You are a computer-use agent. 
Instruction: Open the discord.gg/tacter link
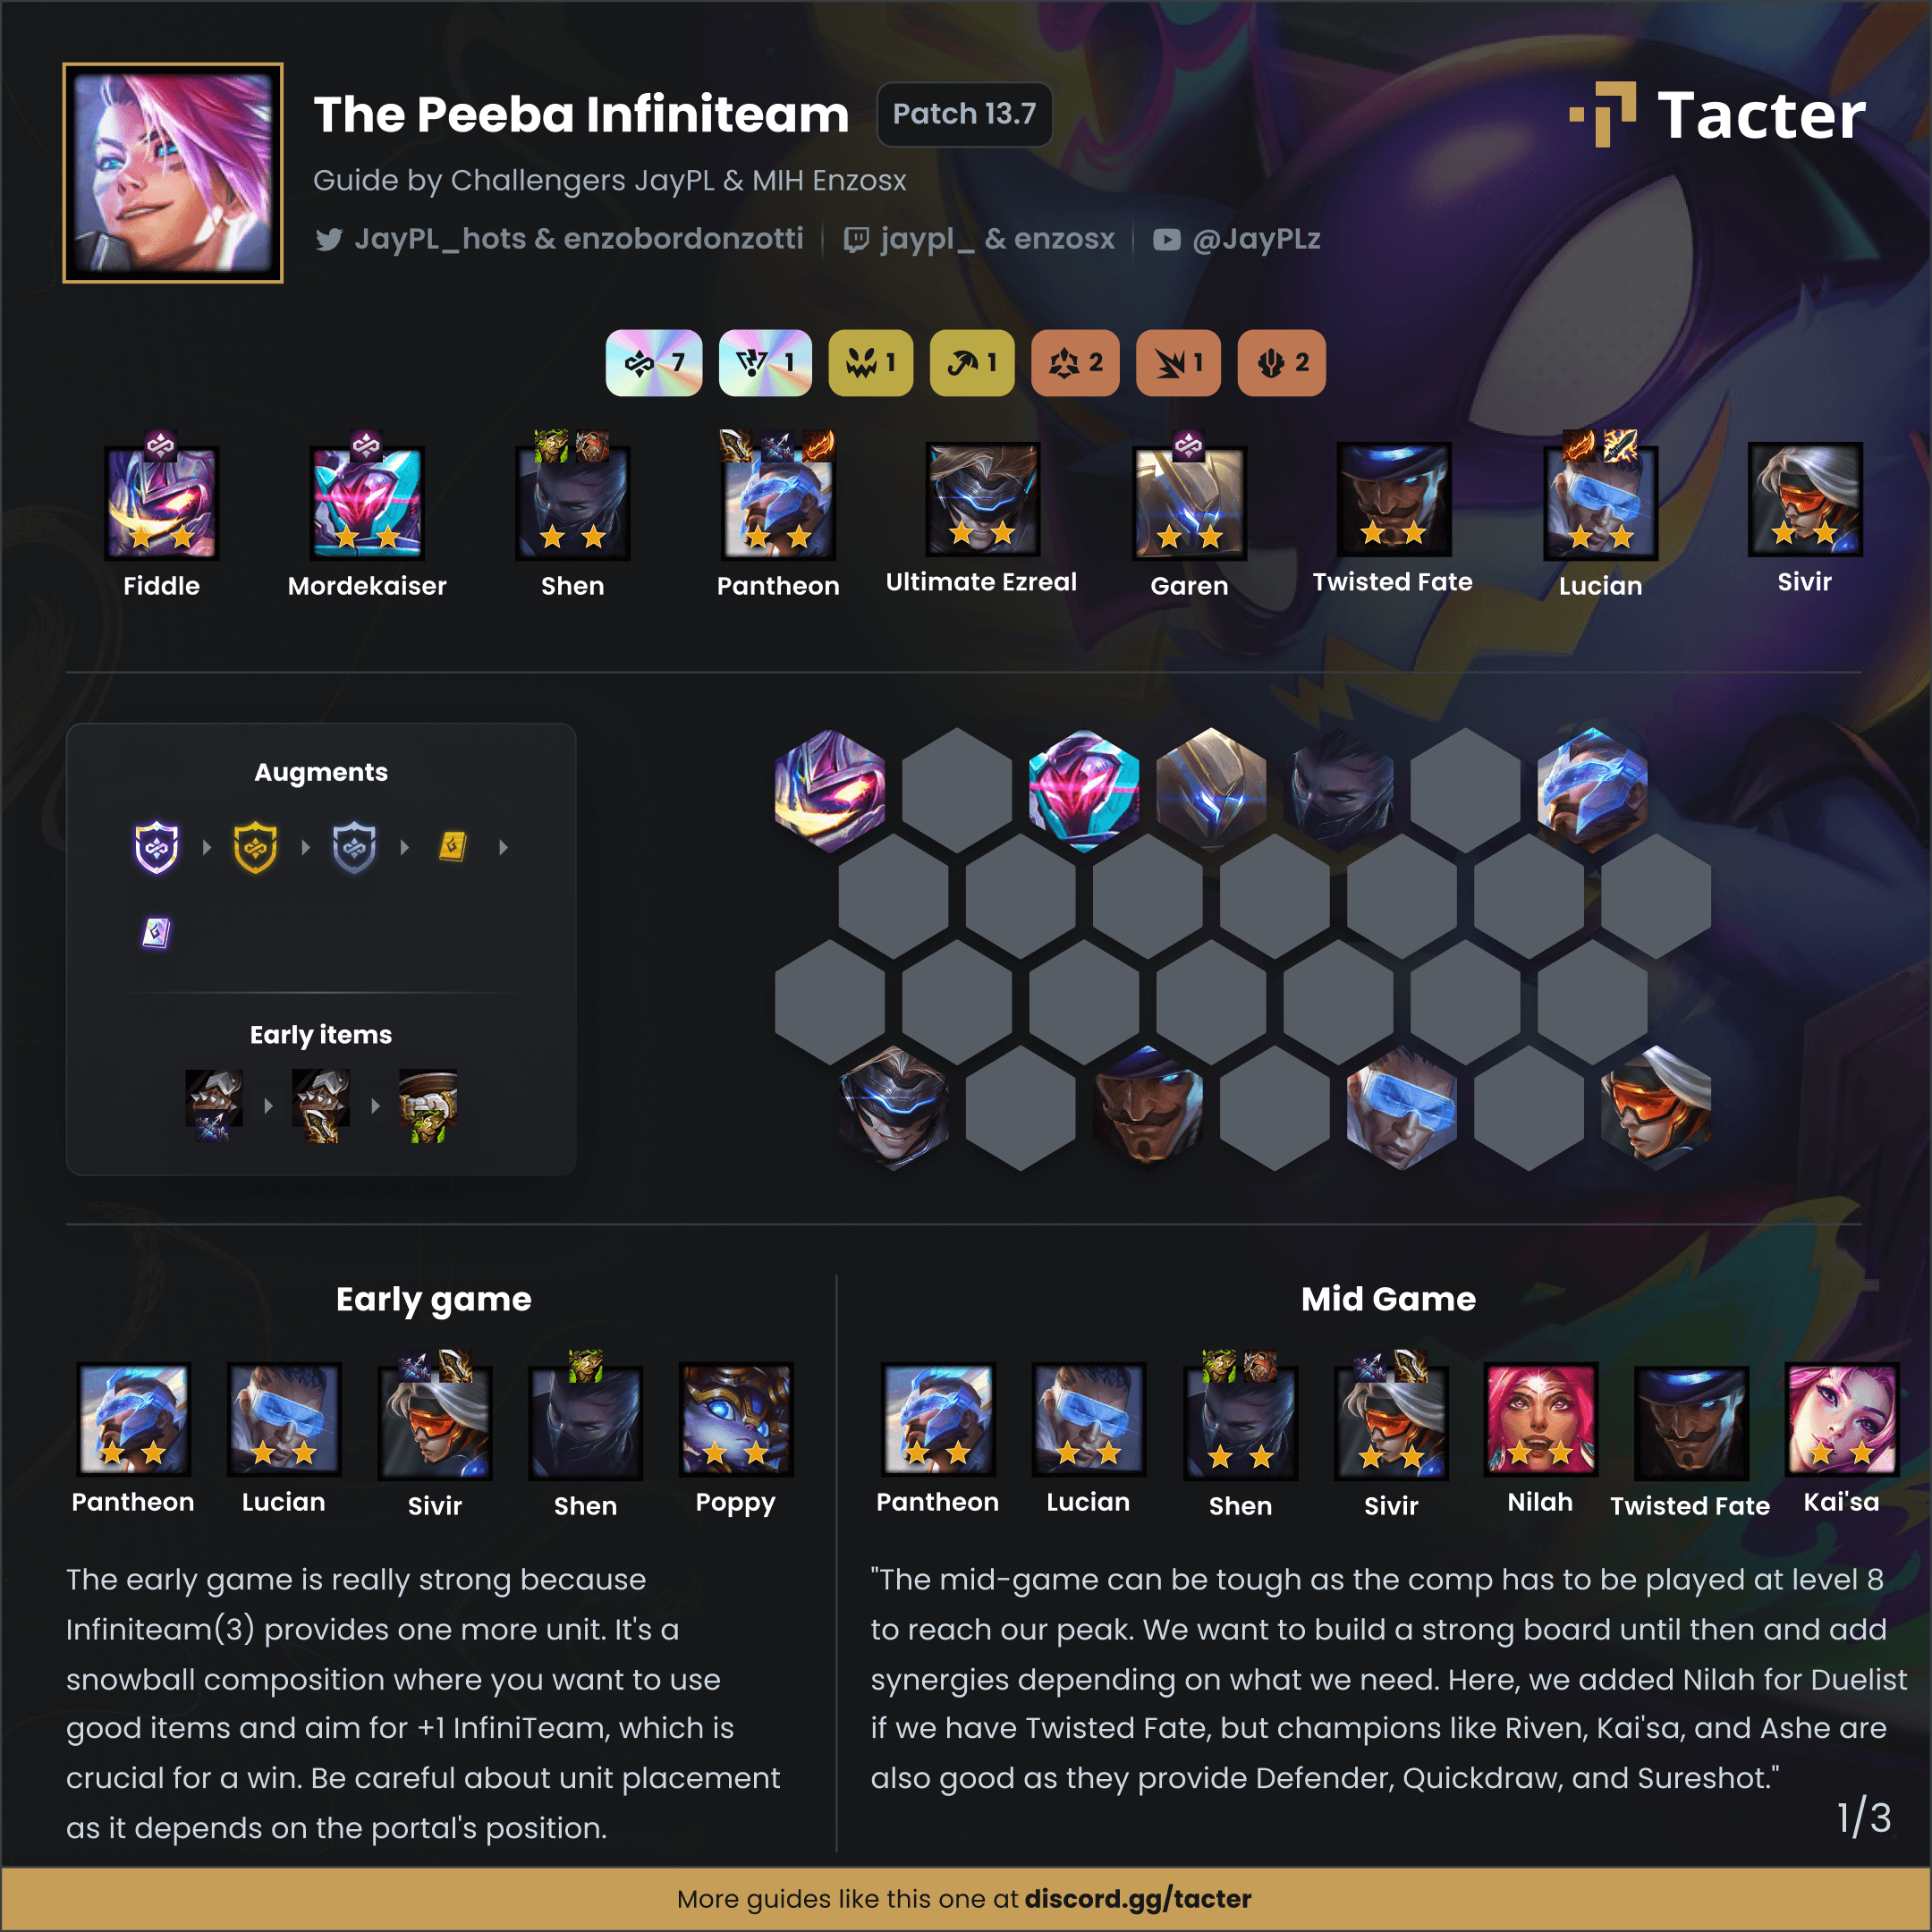(1137, 1898)
